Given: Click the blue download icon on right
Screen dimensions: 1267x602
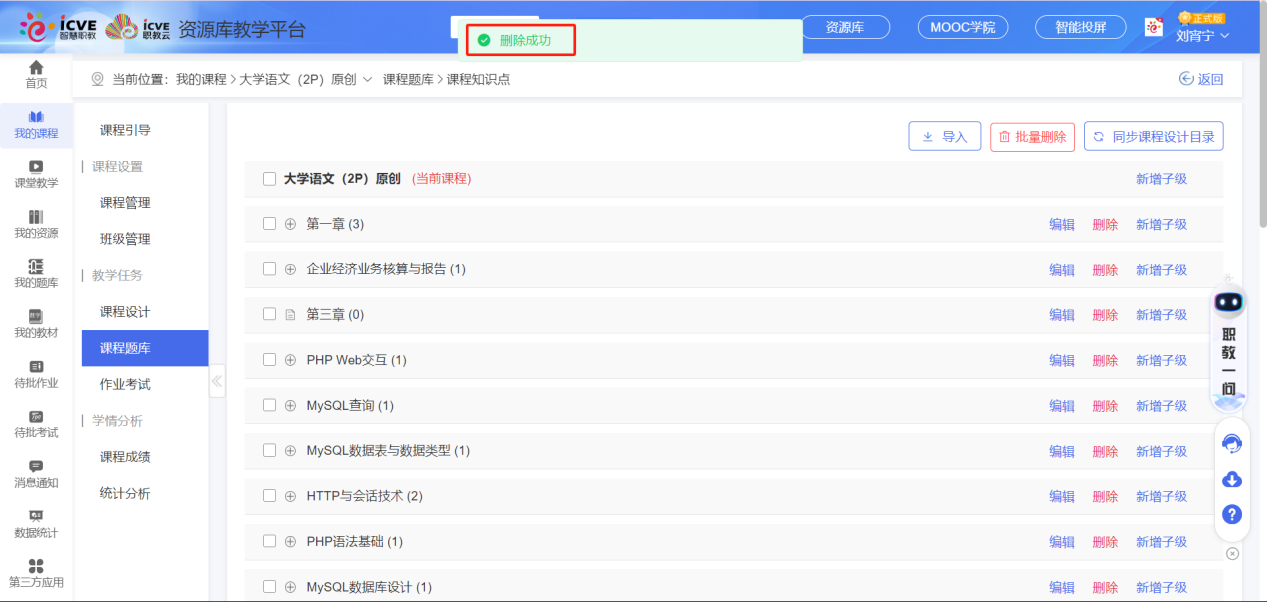Looking at the screenshot, I should click(x=1232, y=480).
